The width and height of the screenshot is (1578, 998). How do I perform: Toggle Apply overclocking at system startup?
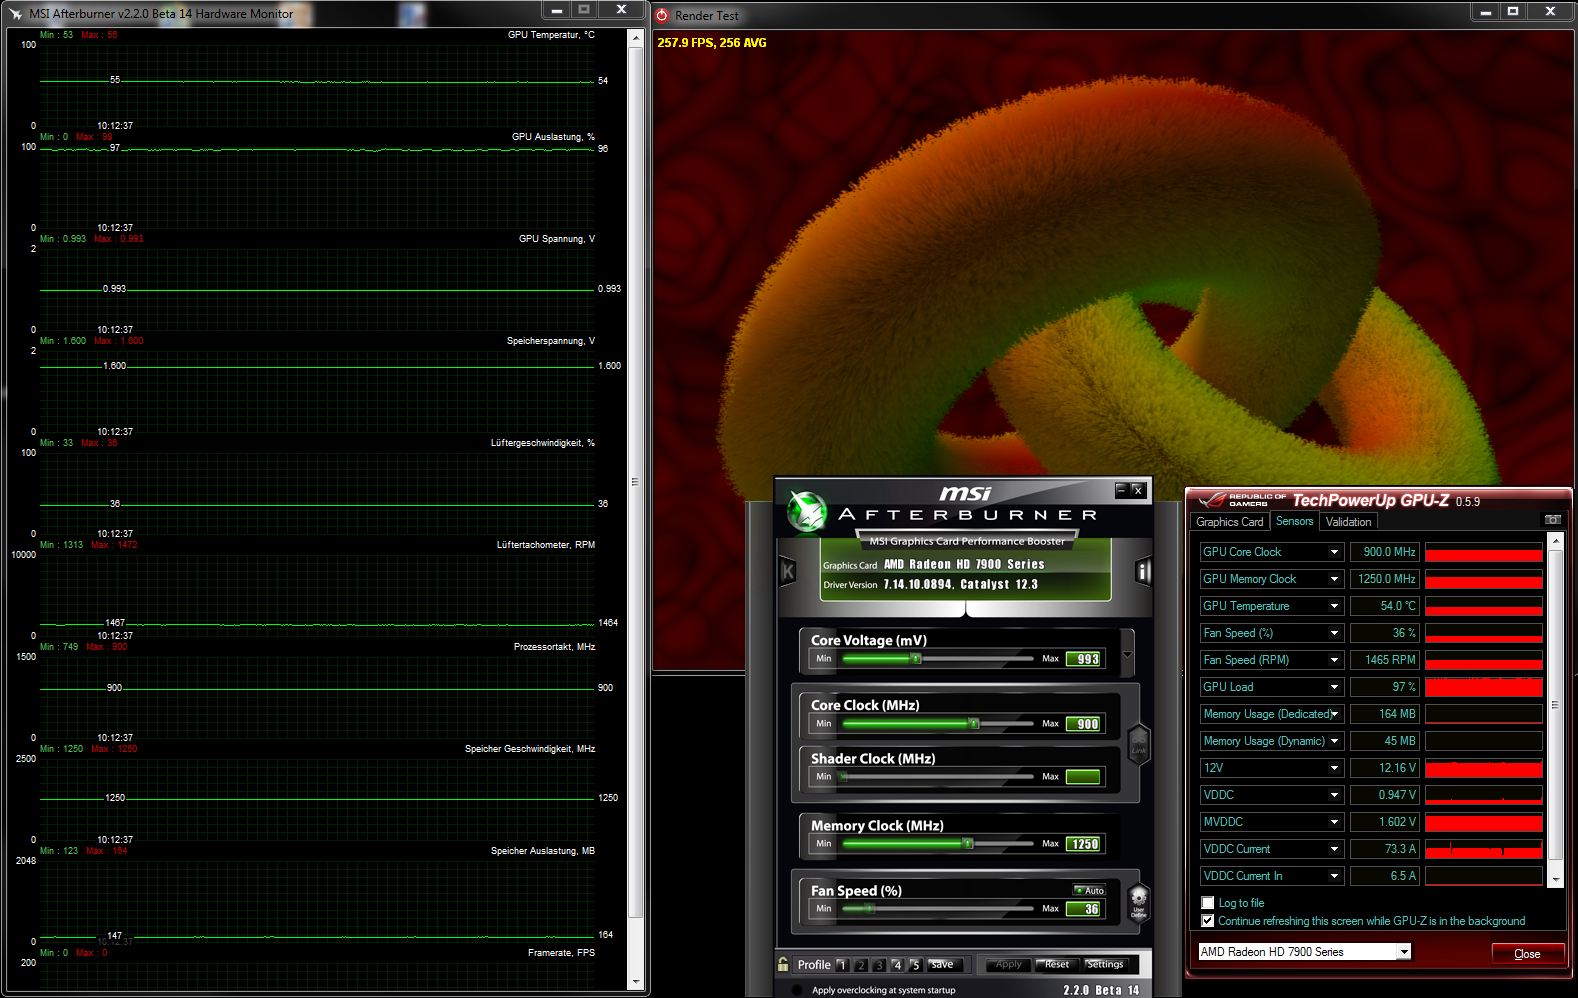797,990
